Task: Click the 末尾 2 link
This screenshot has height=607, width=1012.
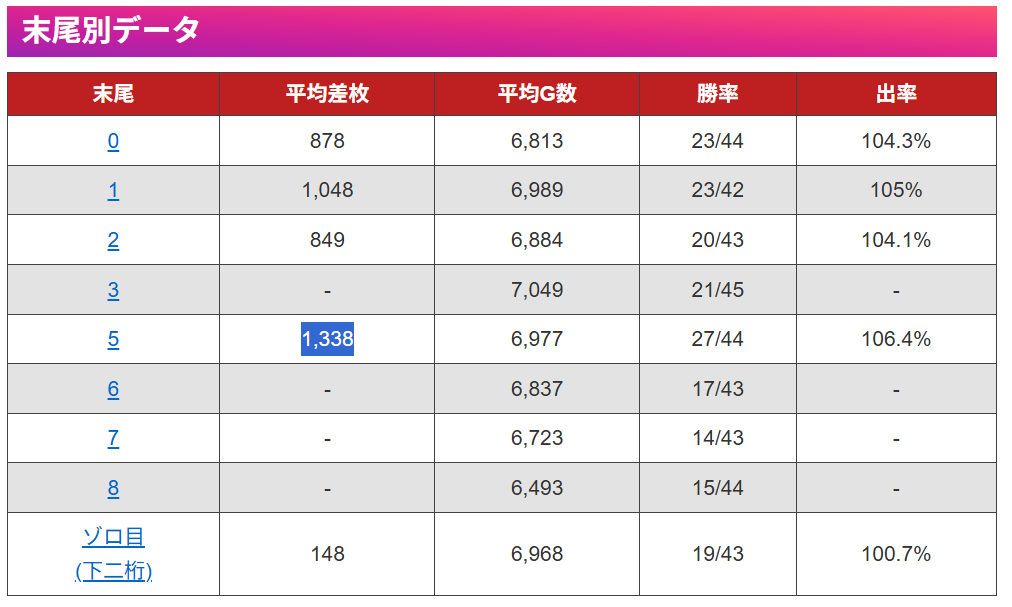Action: tap(113, 240)
